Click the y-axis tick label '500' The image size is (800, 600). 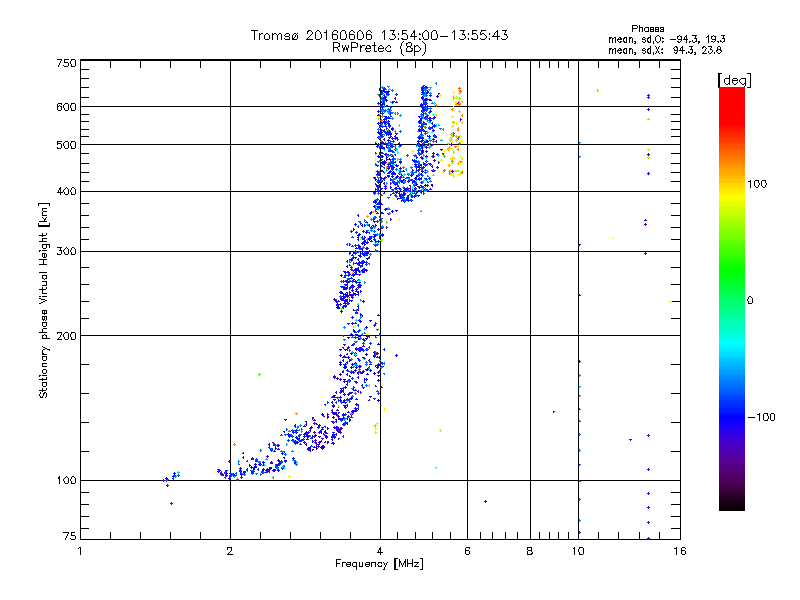(66, 145)
